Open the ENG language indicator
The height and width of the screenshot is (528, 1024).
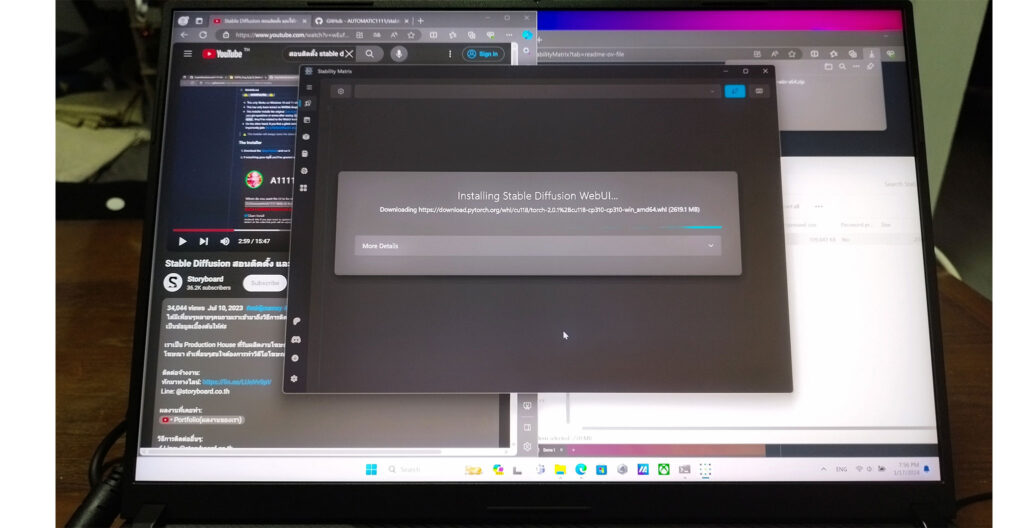tap(841, 469)
